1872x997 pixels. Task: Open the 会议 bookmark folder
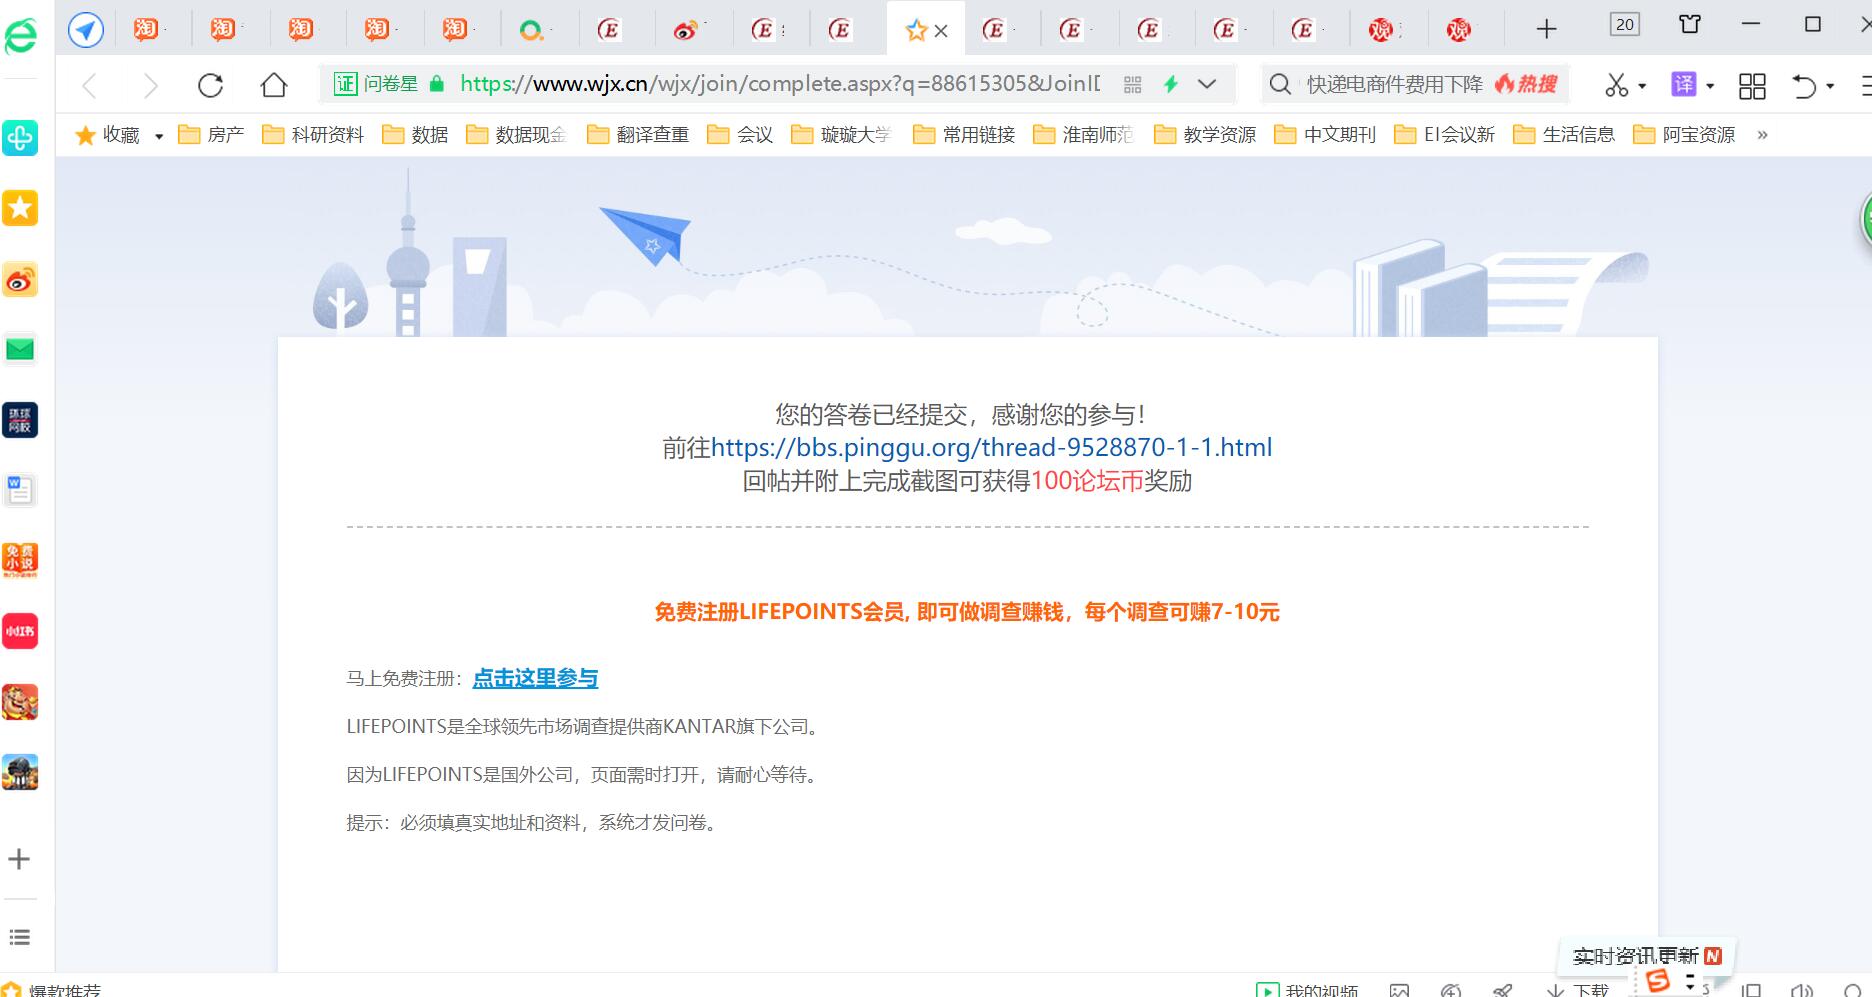point(740,135)
